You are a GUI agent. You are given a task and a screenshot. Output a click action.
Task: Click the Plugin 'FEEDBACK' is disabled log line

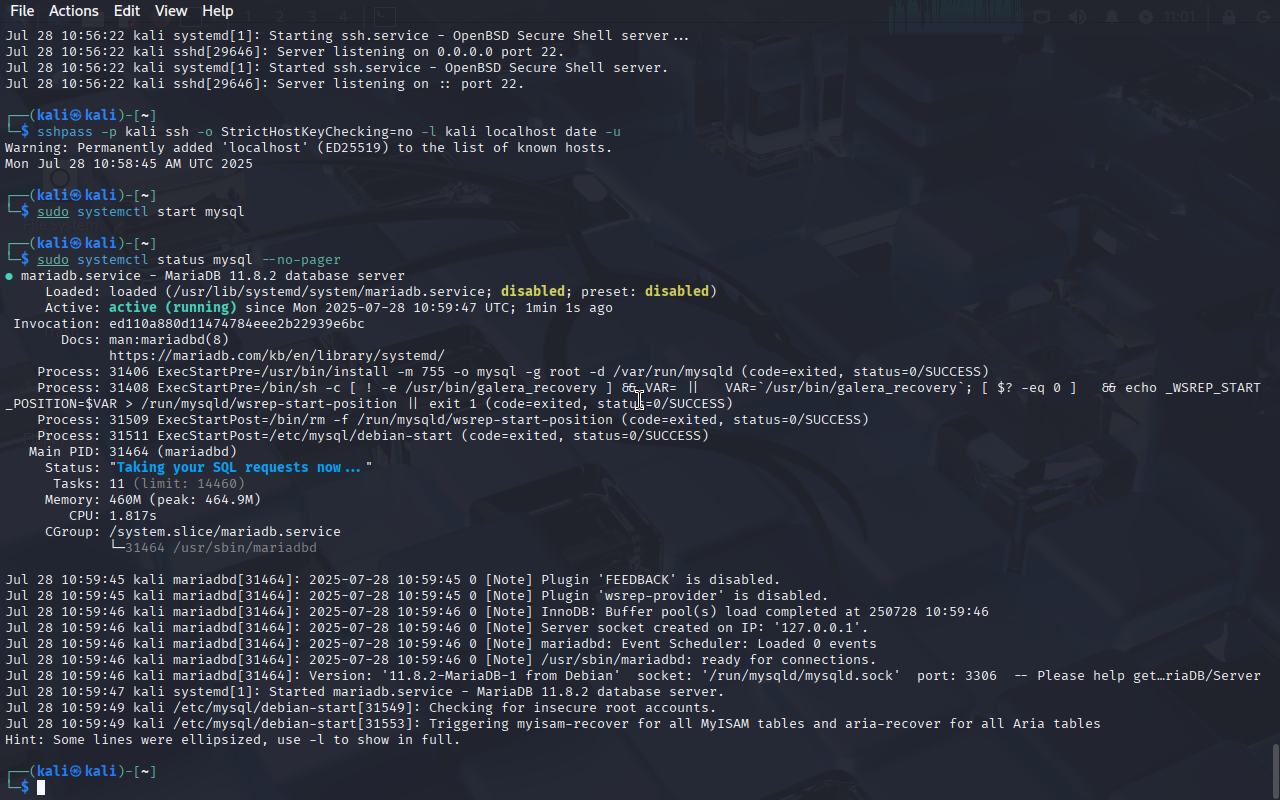(x=393, y=580)
